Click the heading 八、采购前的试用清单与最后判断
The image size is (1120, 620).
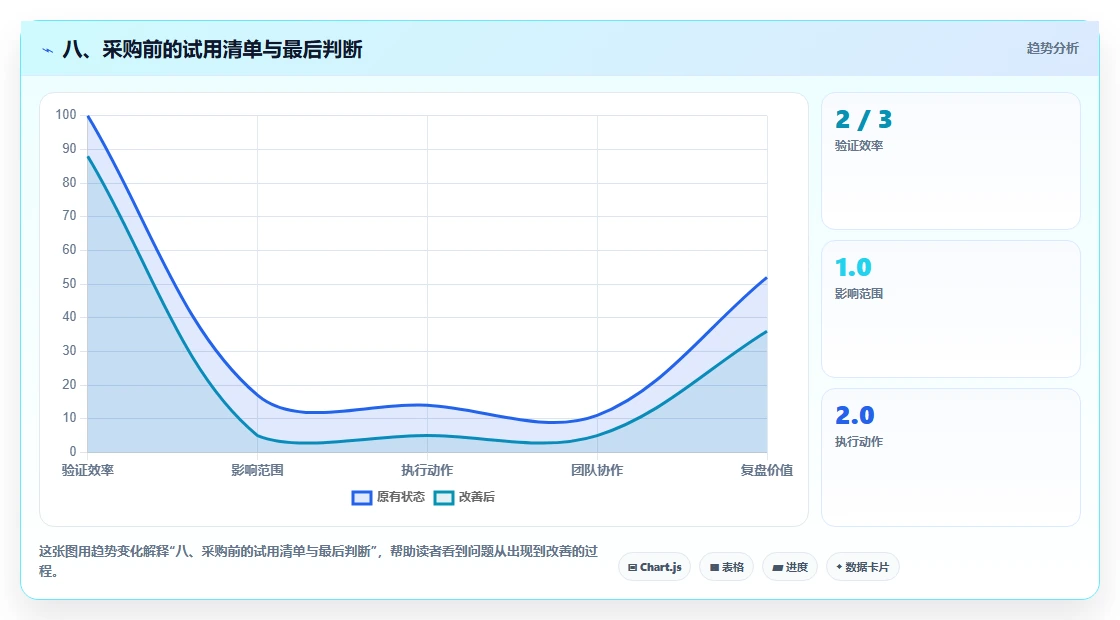click(212, 49)
